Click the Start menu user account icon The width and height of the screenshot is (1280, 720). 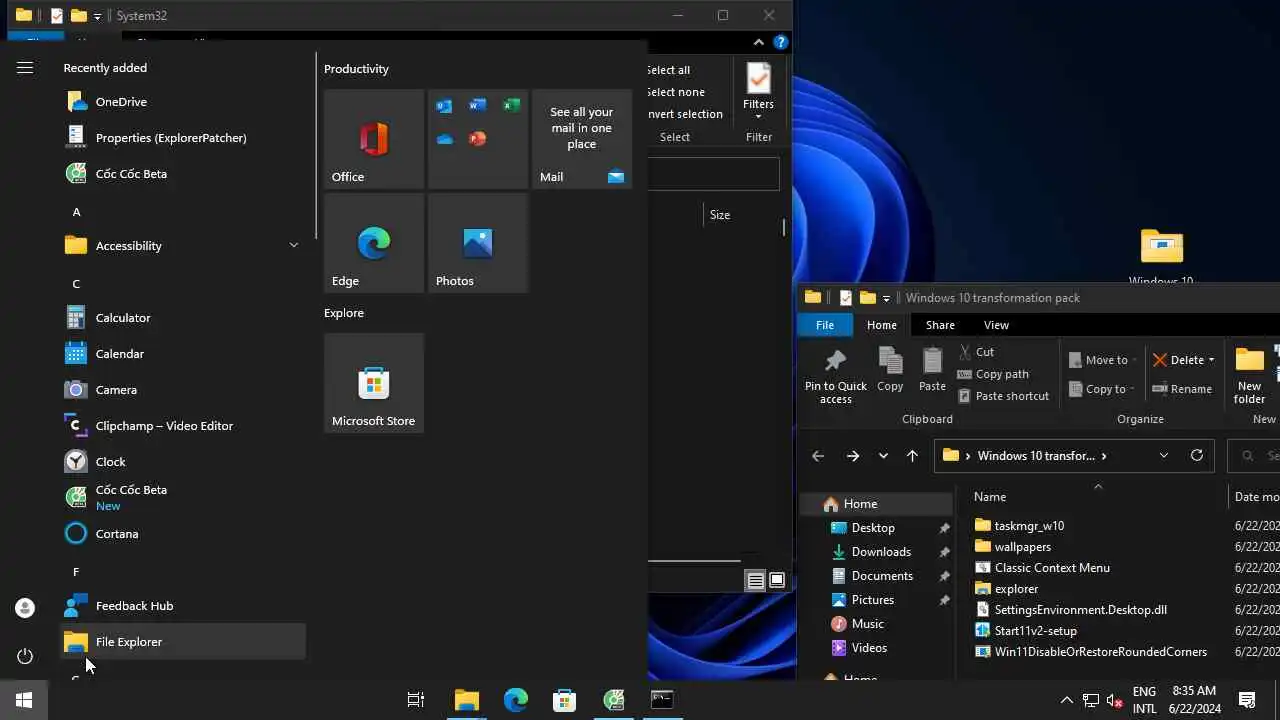25,608
